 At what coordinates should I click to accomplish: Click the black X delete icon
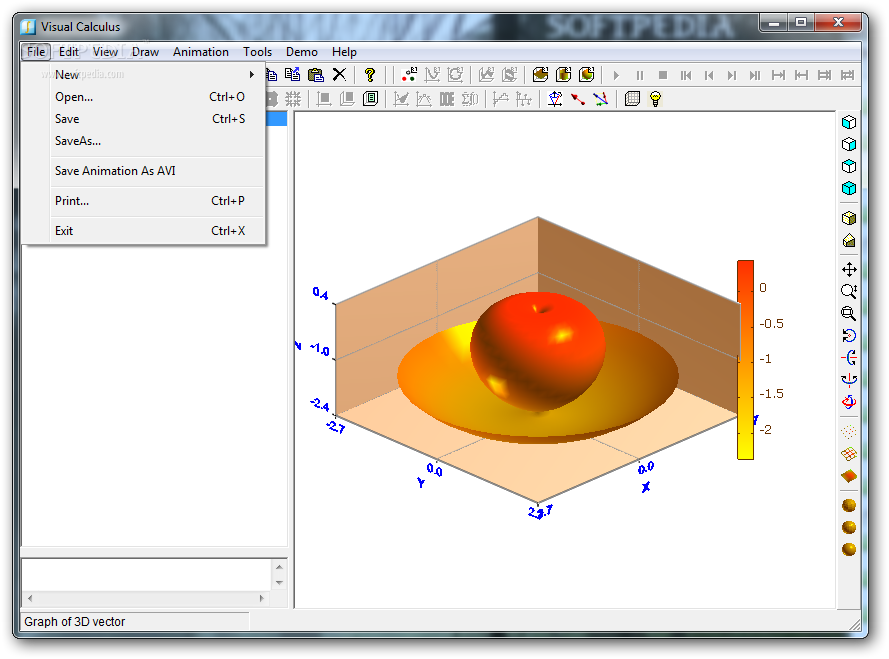point(339,75)
